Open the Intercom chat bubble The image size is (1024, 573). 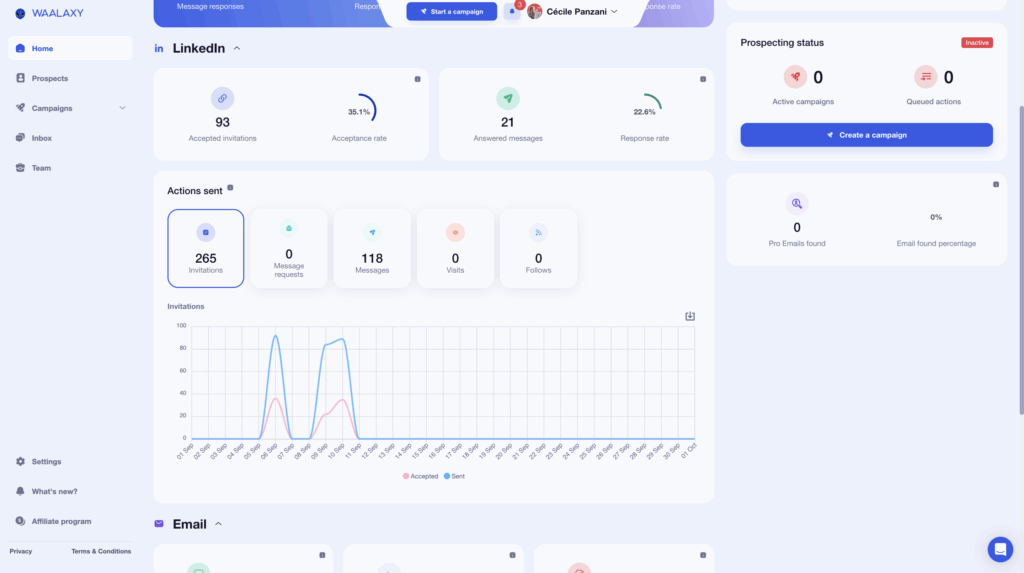point(1000,549)
